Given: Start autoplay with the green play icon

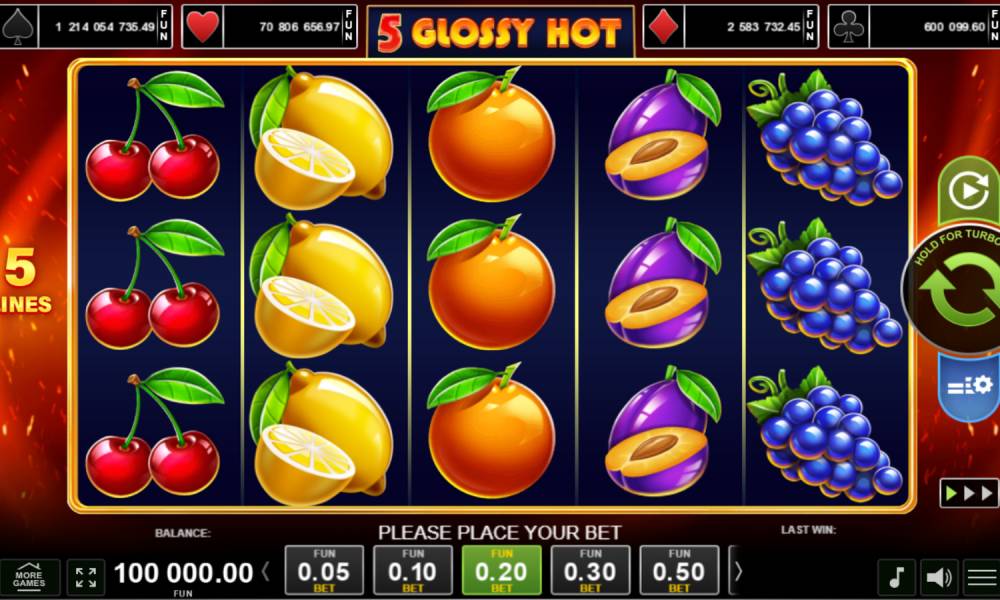Looking at the screenshot, I should (969, 190).
